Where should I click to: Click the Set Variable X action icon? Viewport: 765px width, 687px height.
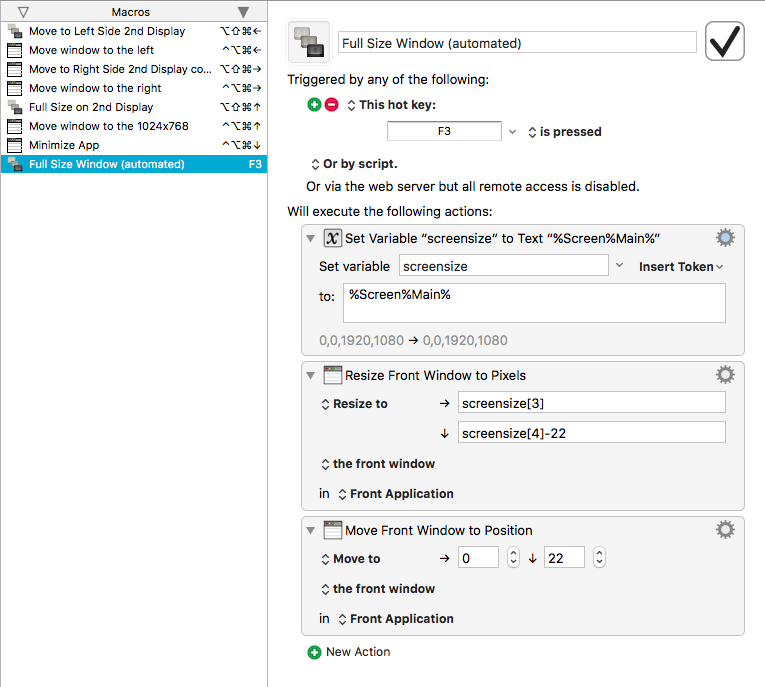pyautogui.click(x=332, y=238)
